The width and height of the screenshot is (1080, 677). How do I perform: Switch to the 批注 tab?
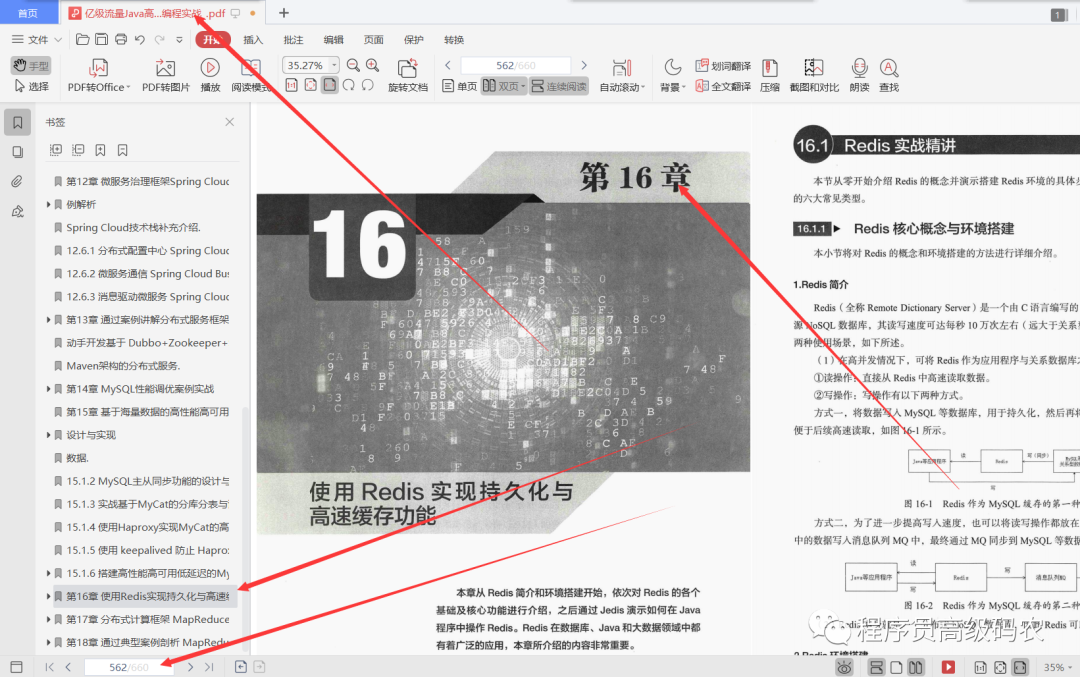tap(293, 40)
